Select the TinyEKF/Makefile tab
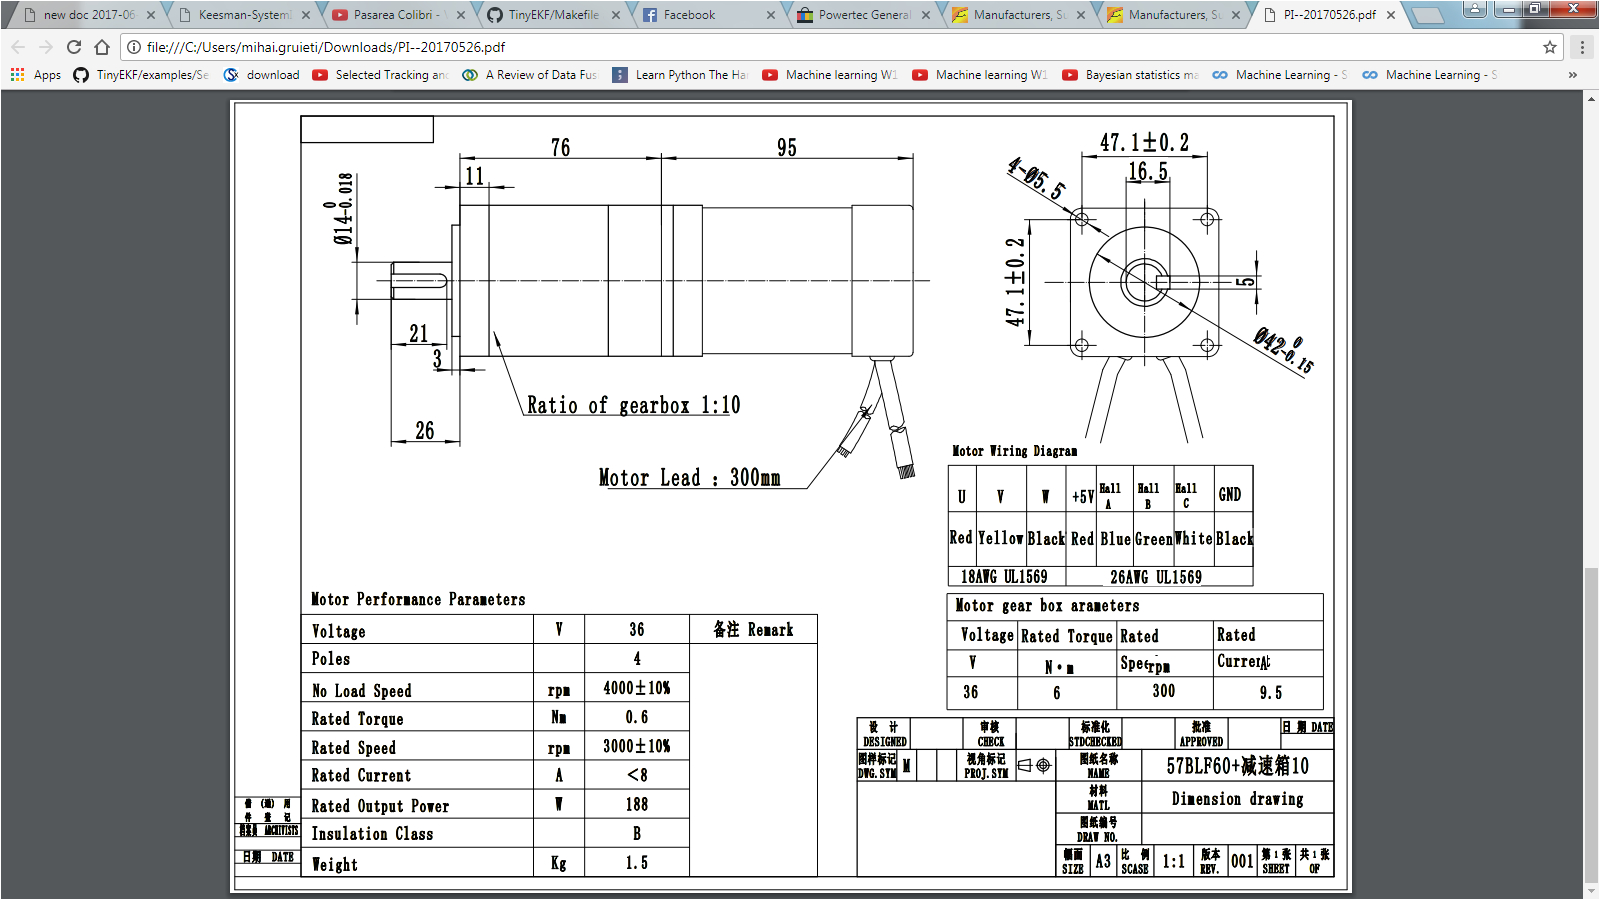Screen dimensions: 1600x900 (x=540, y=15)
